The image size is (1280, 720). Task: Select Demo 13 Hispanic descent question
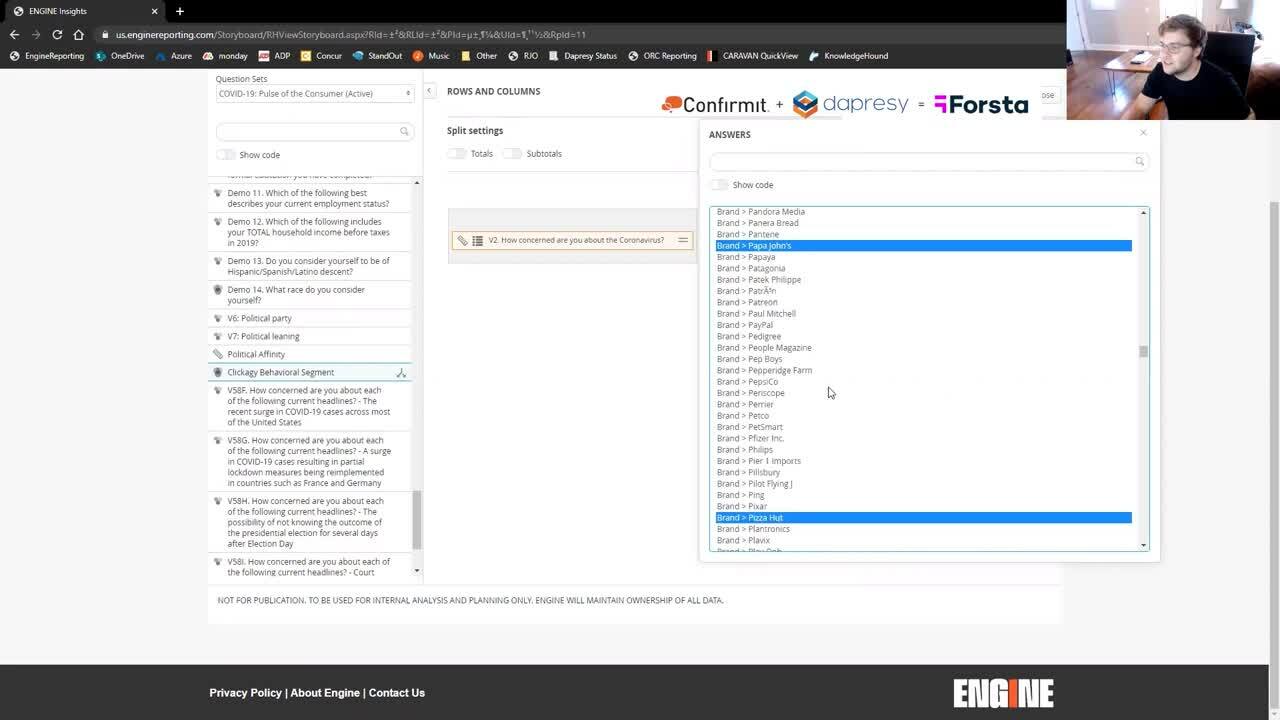tap(309, 266)
